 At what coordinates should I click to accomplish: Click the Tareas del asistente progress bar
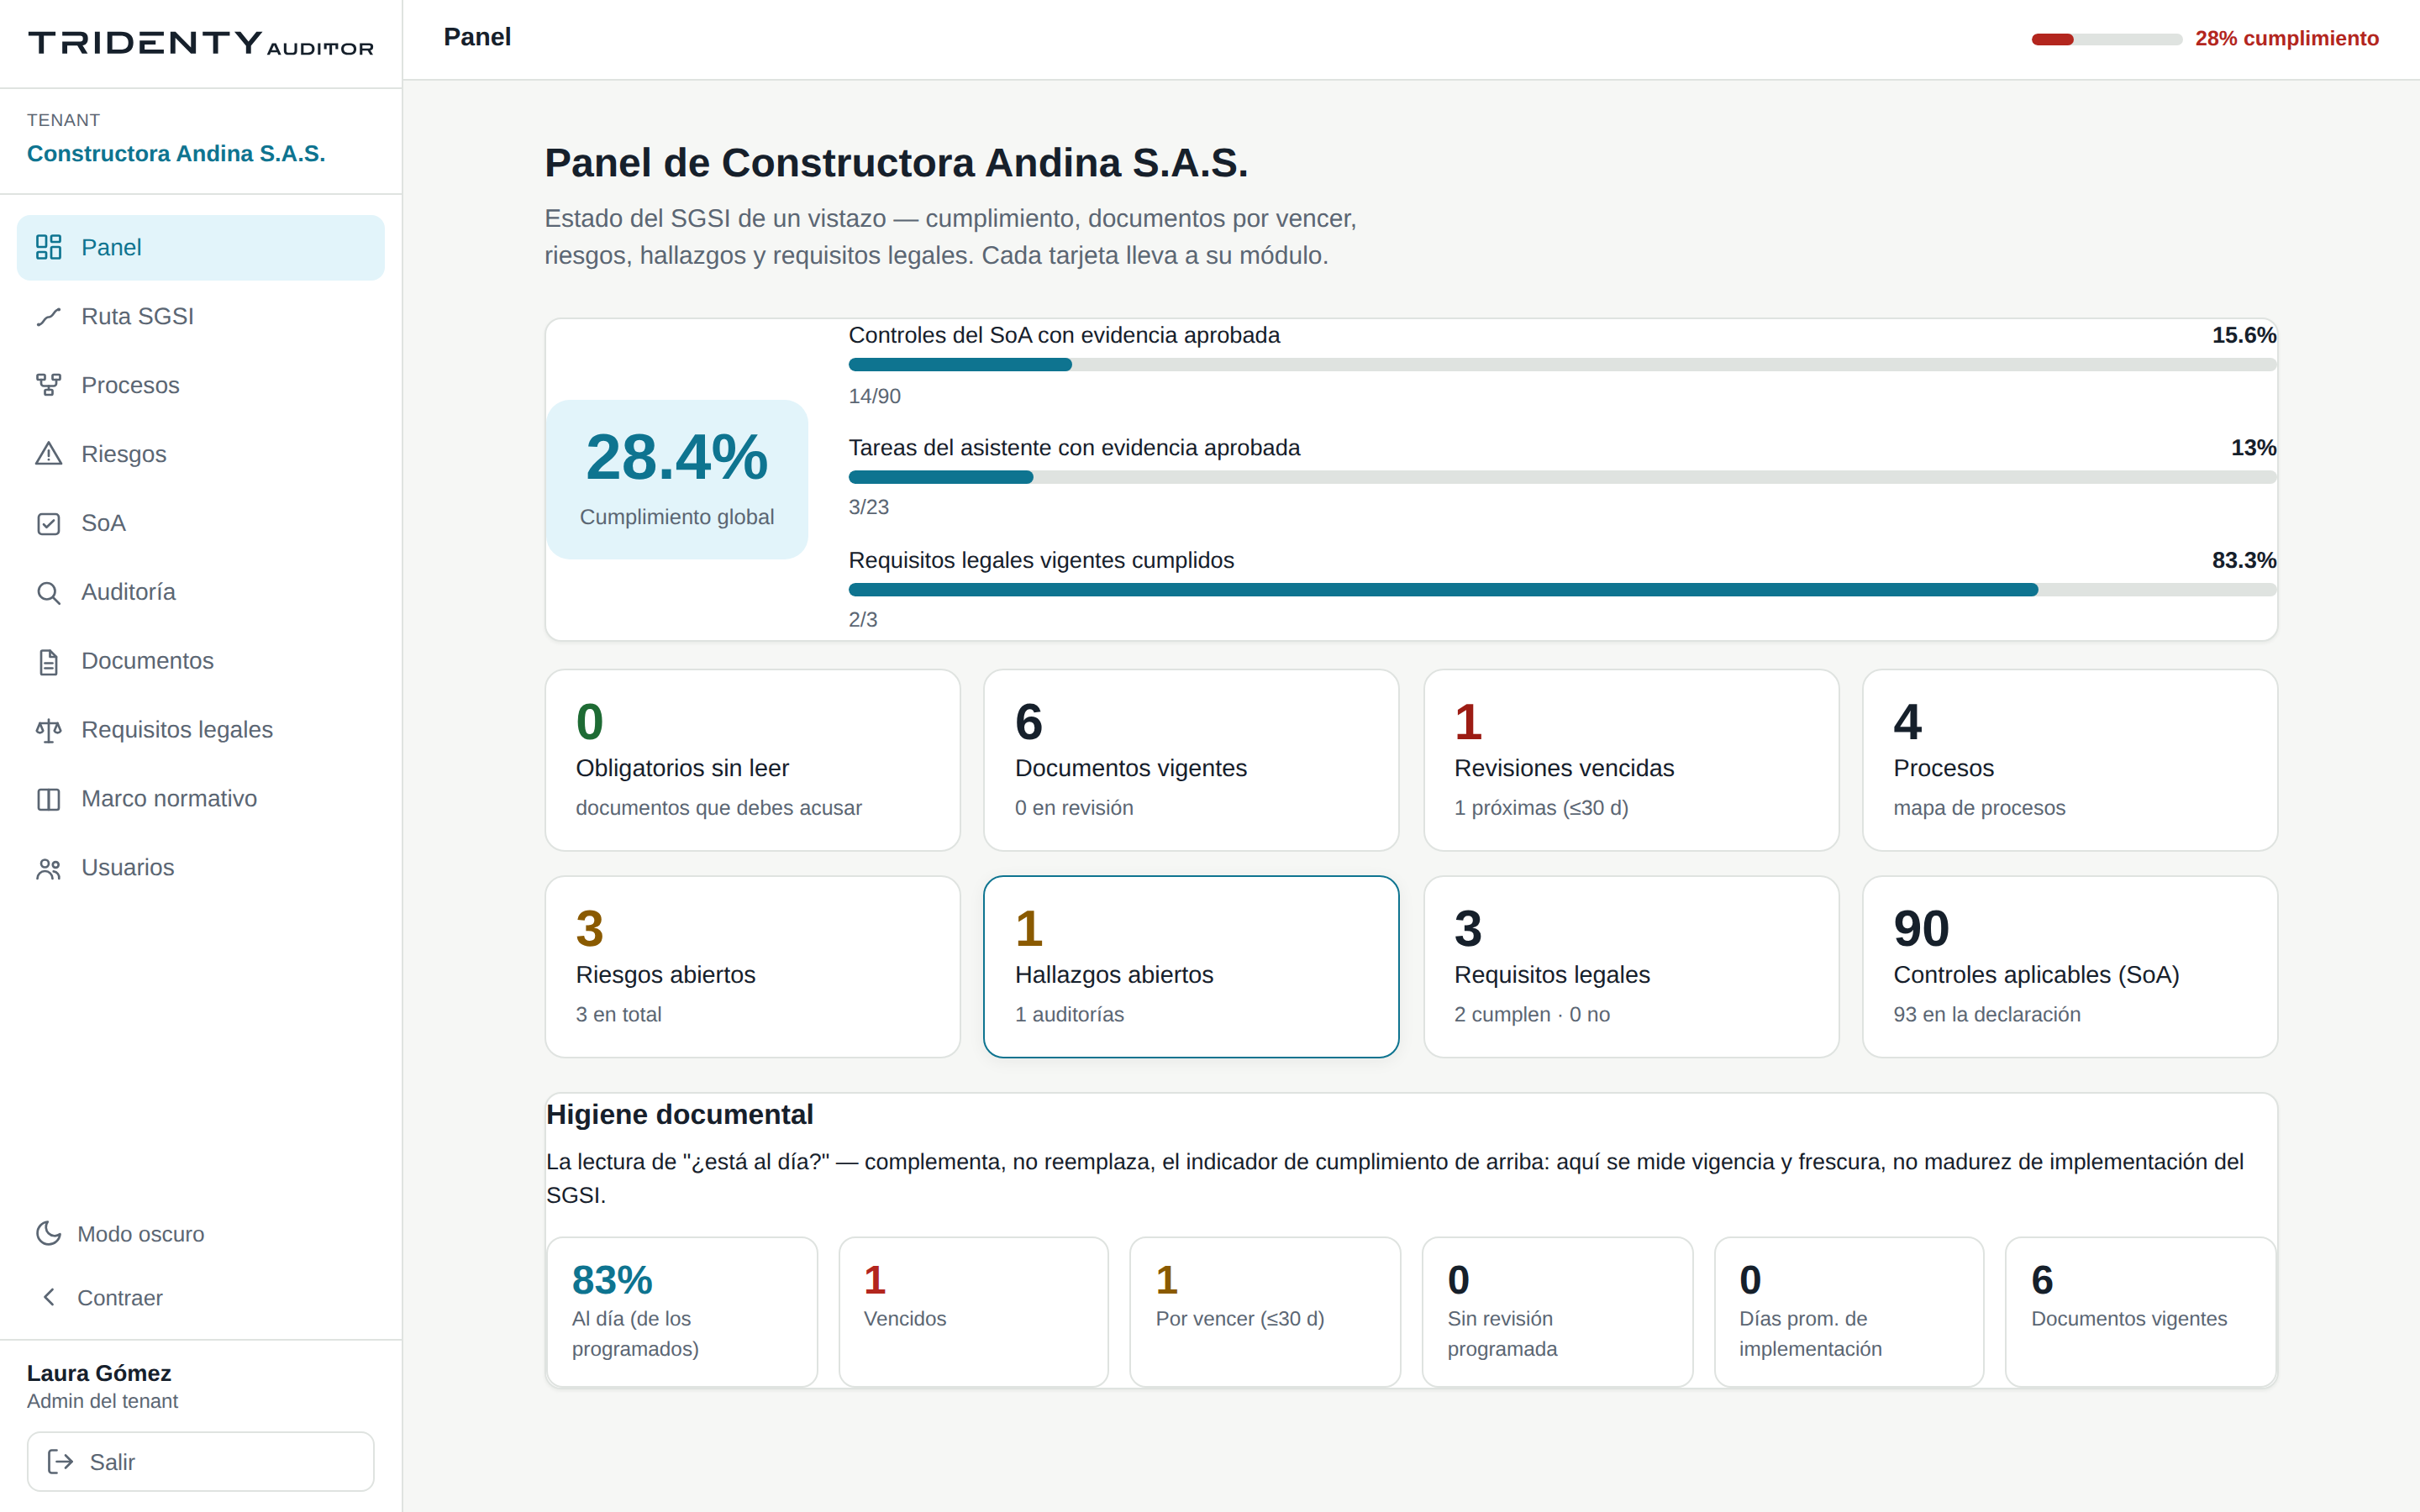click(1562, 477)
